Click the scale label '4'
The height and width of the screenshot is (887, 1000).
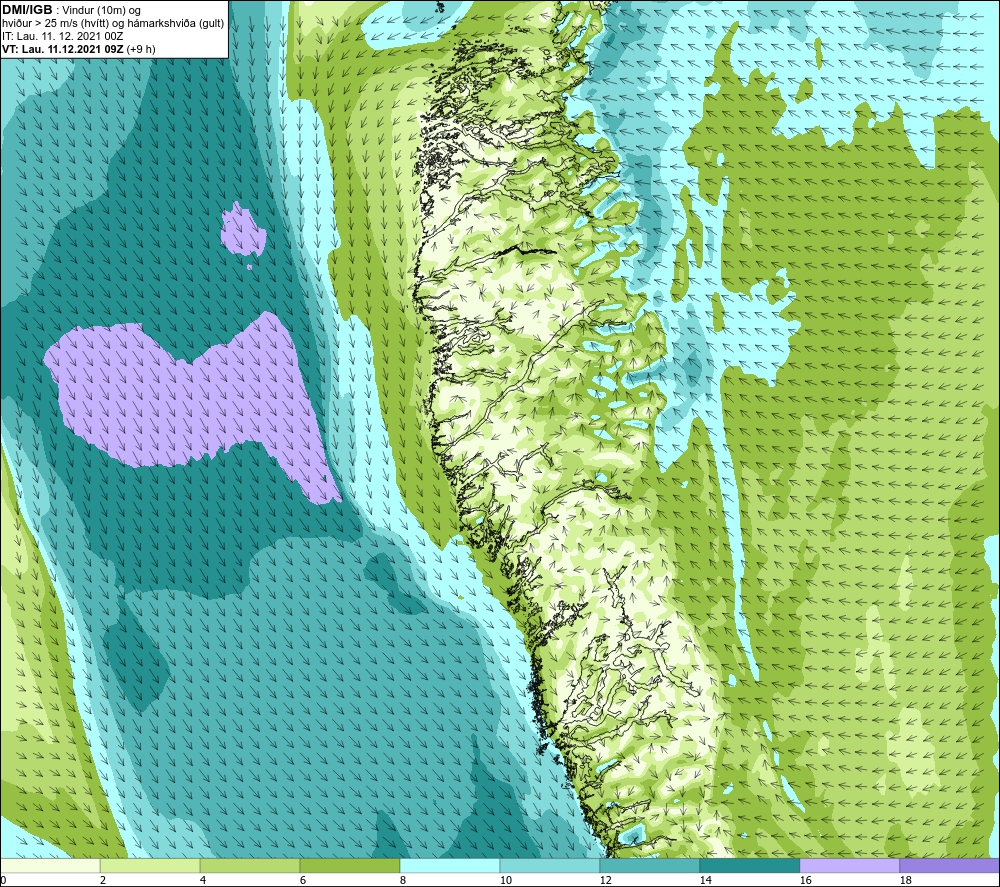(203, 880)
